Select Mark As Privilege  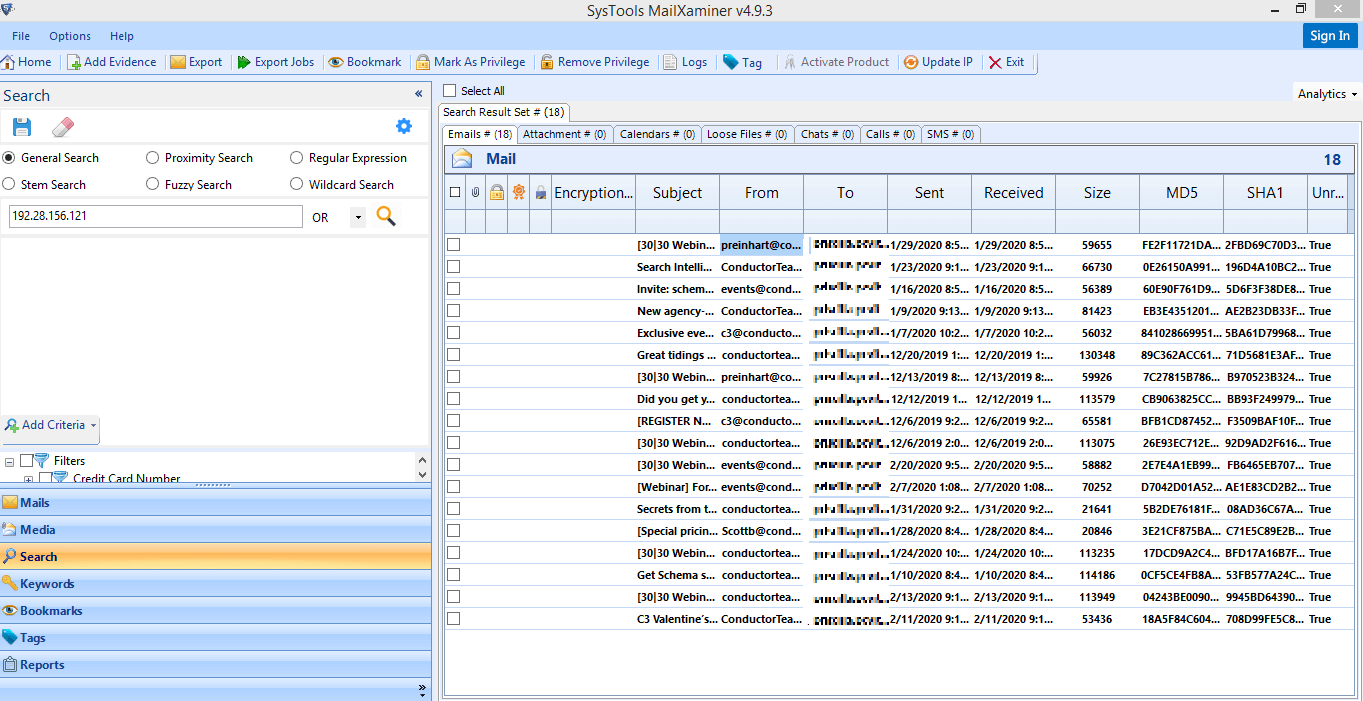[x=471, y=62]
